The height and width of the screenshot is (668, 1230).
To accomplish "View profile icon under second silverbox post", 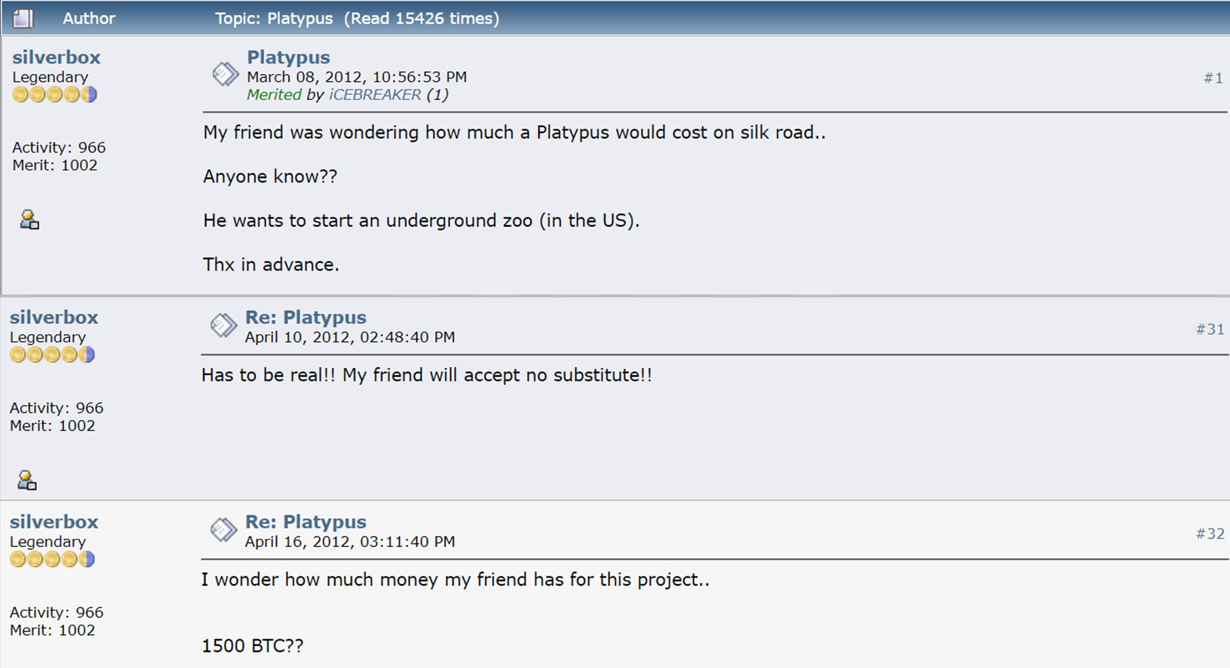I will point(27,480).
